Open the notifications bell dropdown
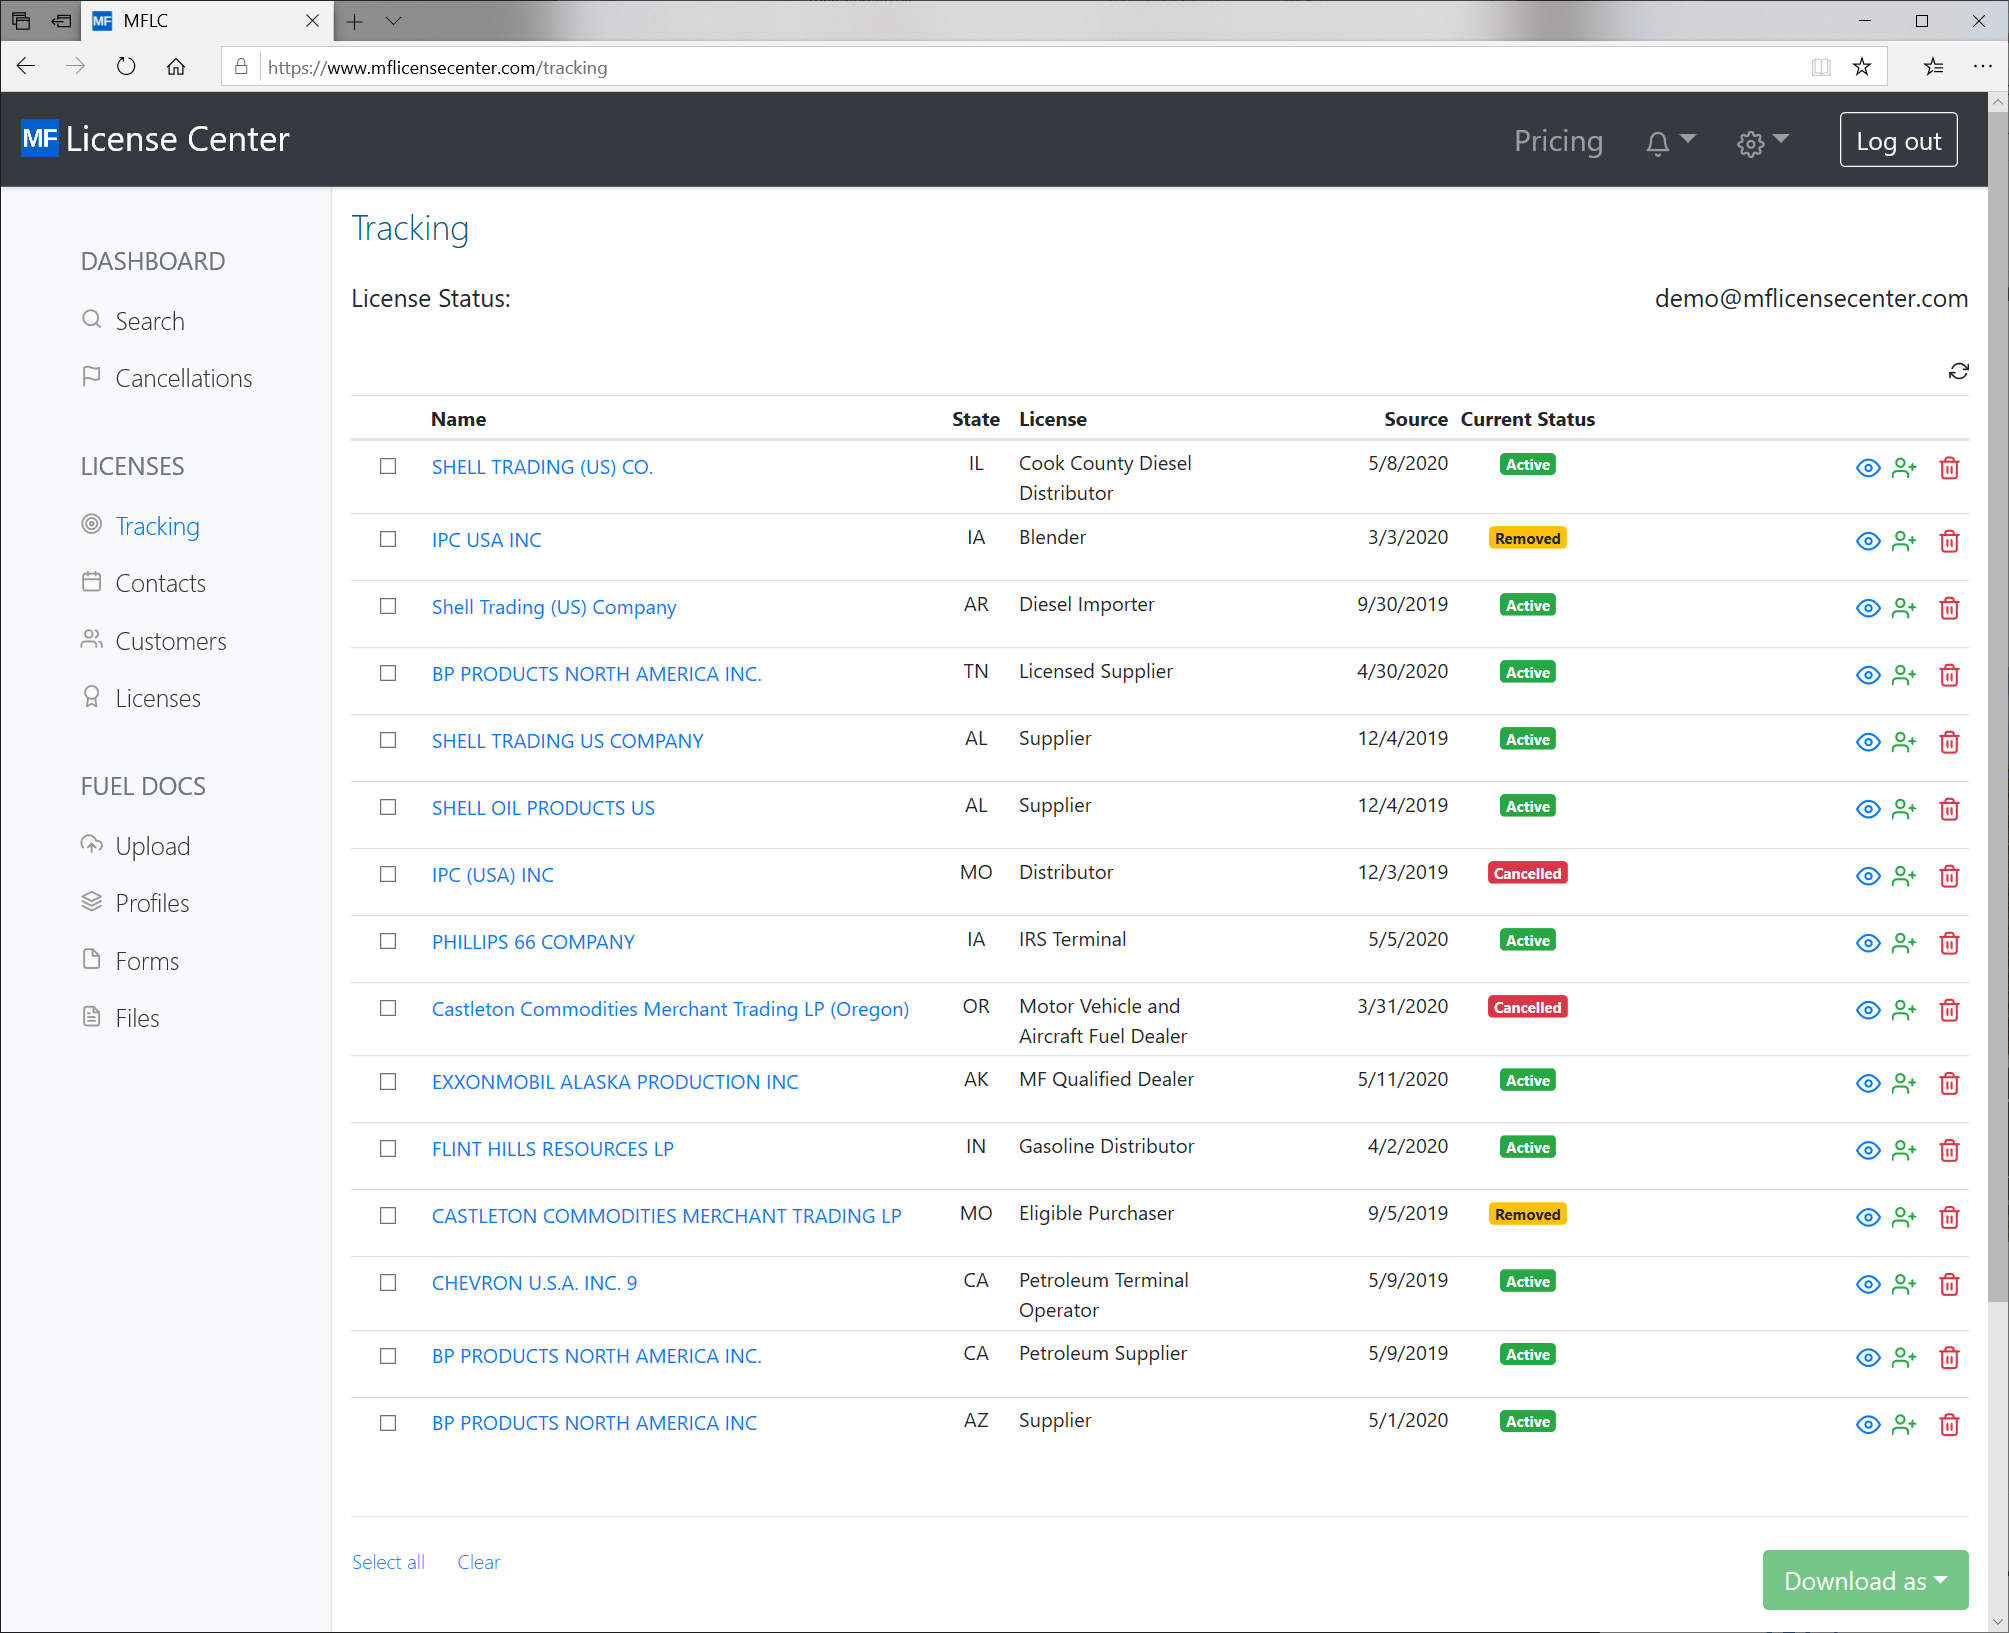Viewport: 2009px width, 1633px height. [x=1669, y=142]
